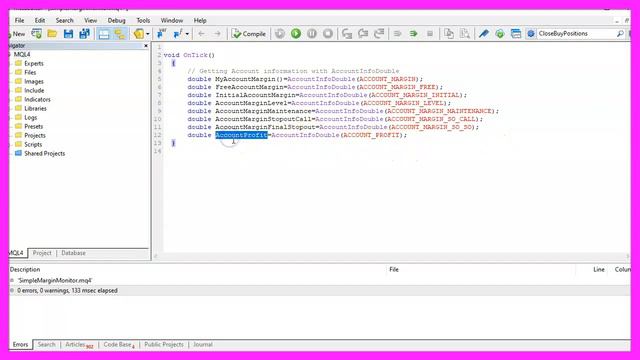Click the yellow storage toolbar icon

point(139,33)
